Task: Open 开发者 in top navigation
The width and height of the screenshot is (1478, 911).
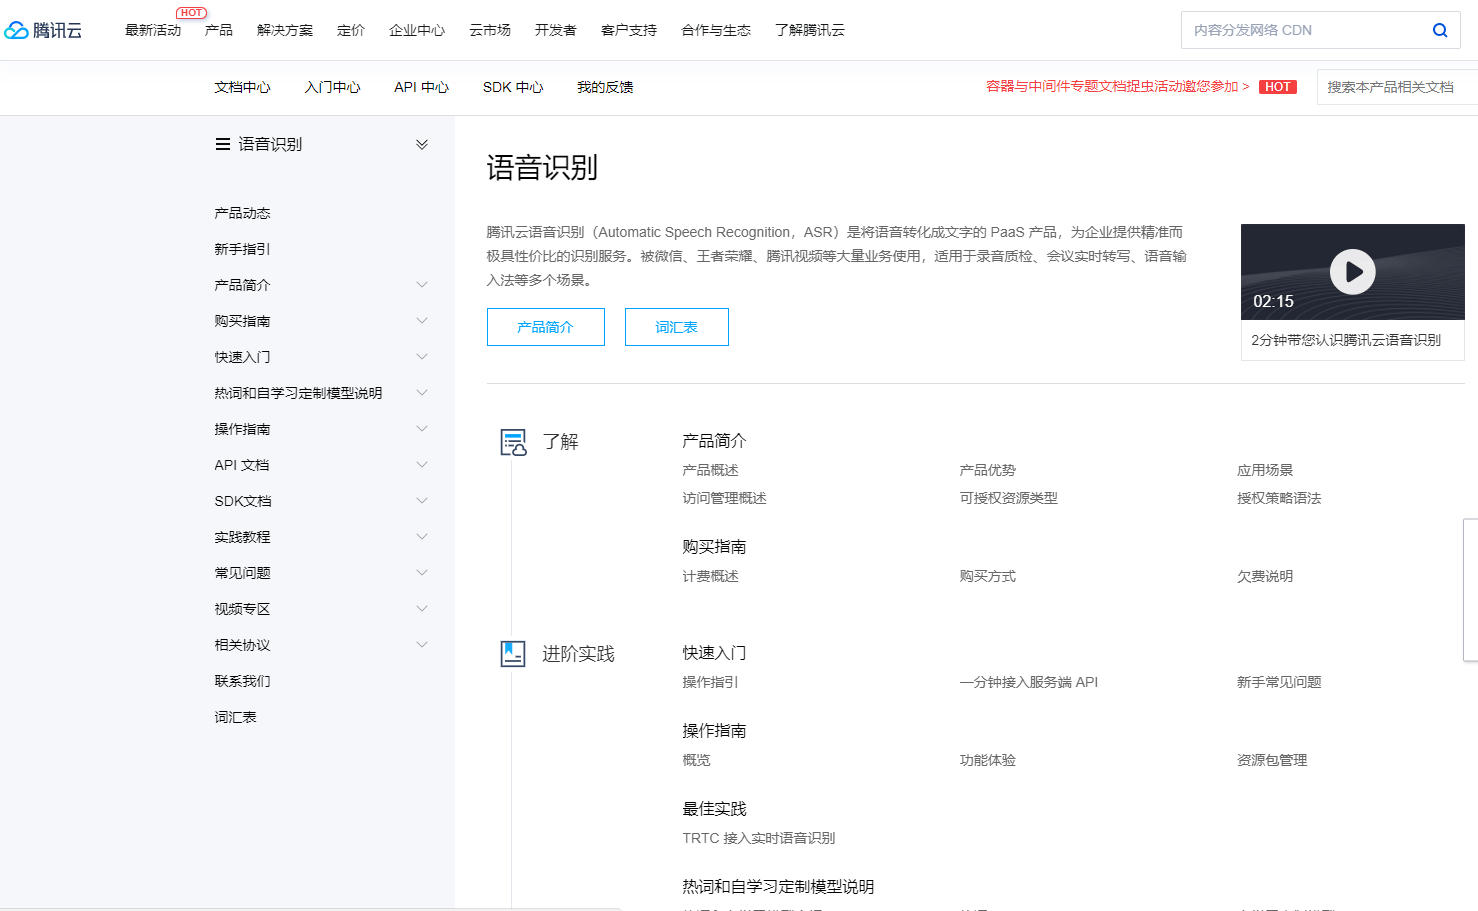Action: click(556, 30)
